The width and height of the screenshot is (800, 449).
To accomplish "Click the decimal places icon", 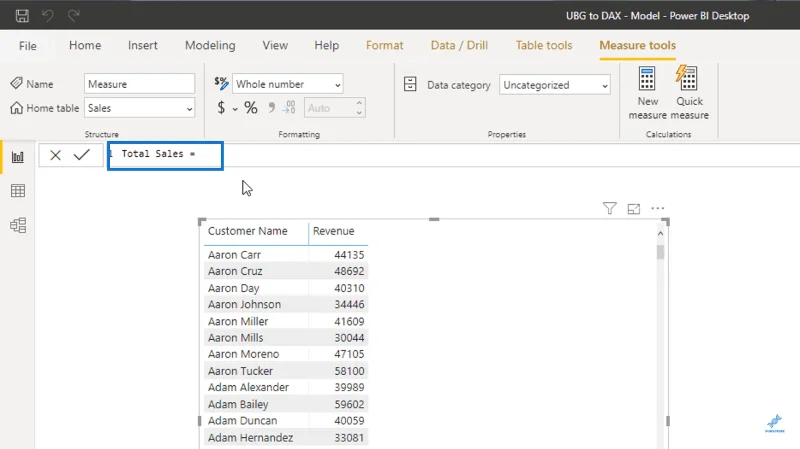I will point(289,107).
